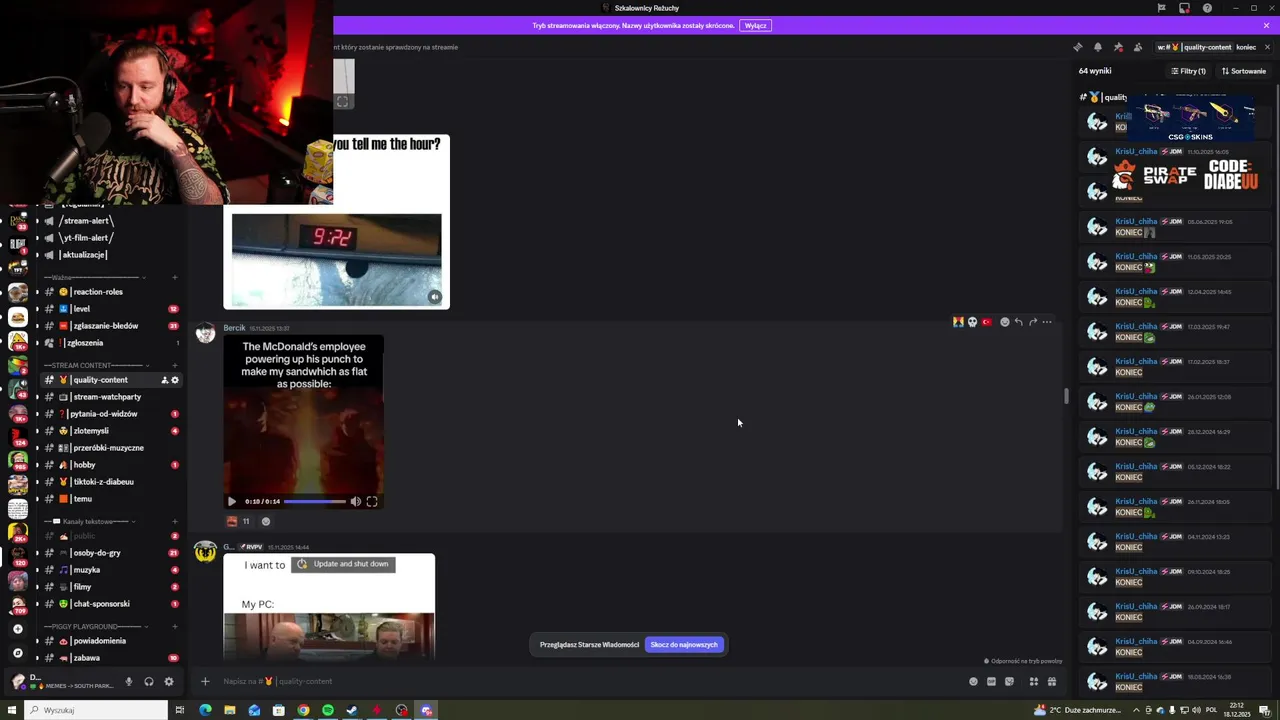Open the 9:21 clock image thumbnail
The height and width of the screenshot is (720, 1280).
coord(336,260)
